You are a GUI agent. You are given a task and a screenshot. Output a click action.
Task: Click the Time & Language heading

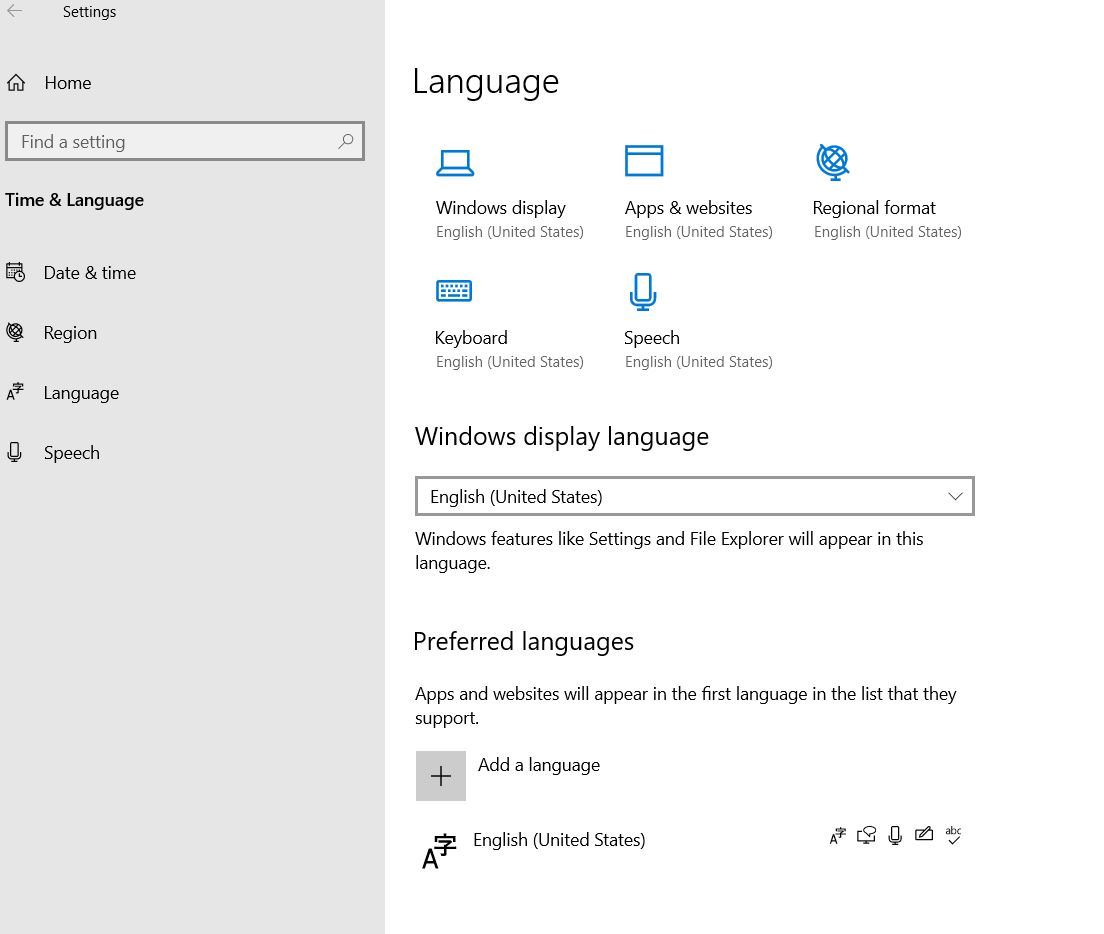[x=75, y=201]
